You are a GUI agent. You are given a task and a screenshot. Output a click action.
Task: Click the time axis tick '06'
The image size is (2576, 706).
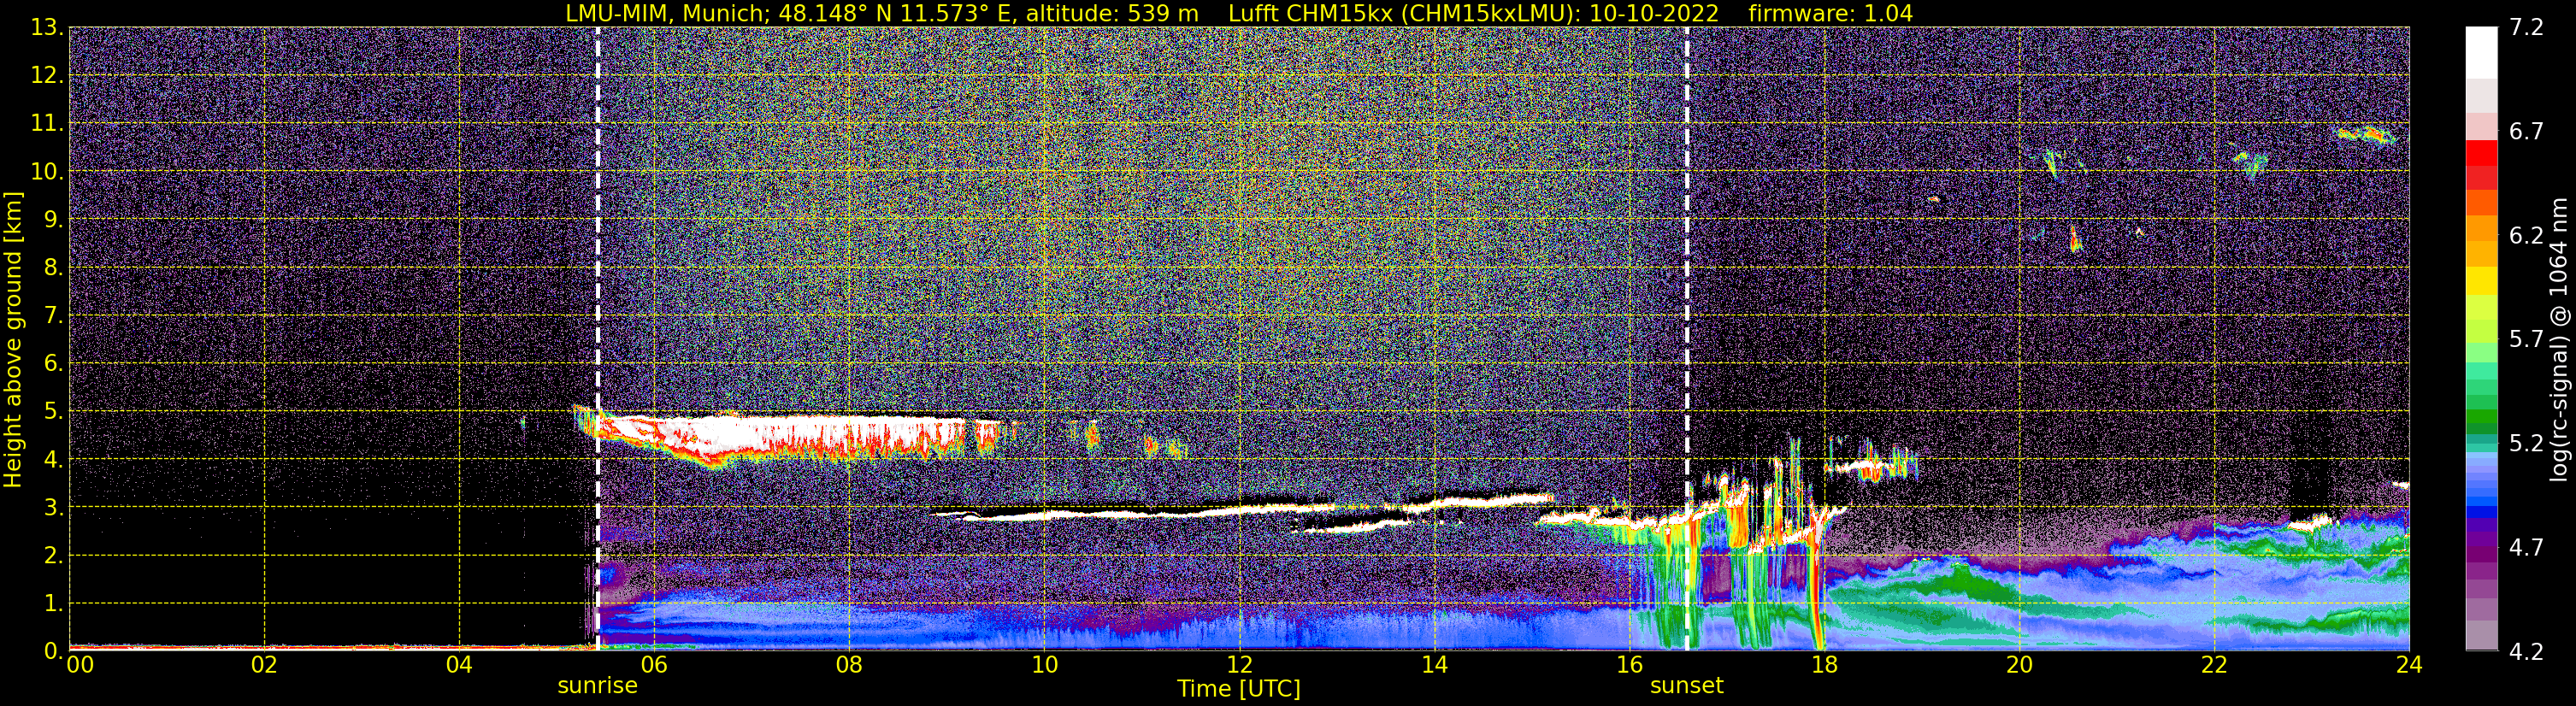[654, 665]
